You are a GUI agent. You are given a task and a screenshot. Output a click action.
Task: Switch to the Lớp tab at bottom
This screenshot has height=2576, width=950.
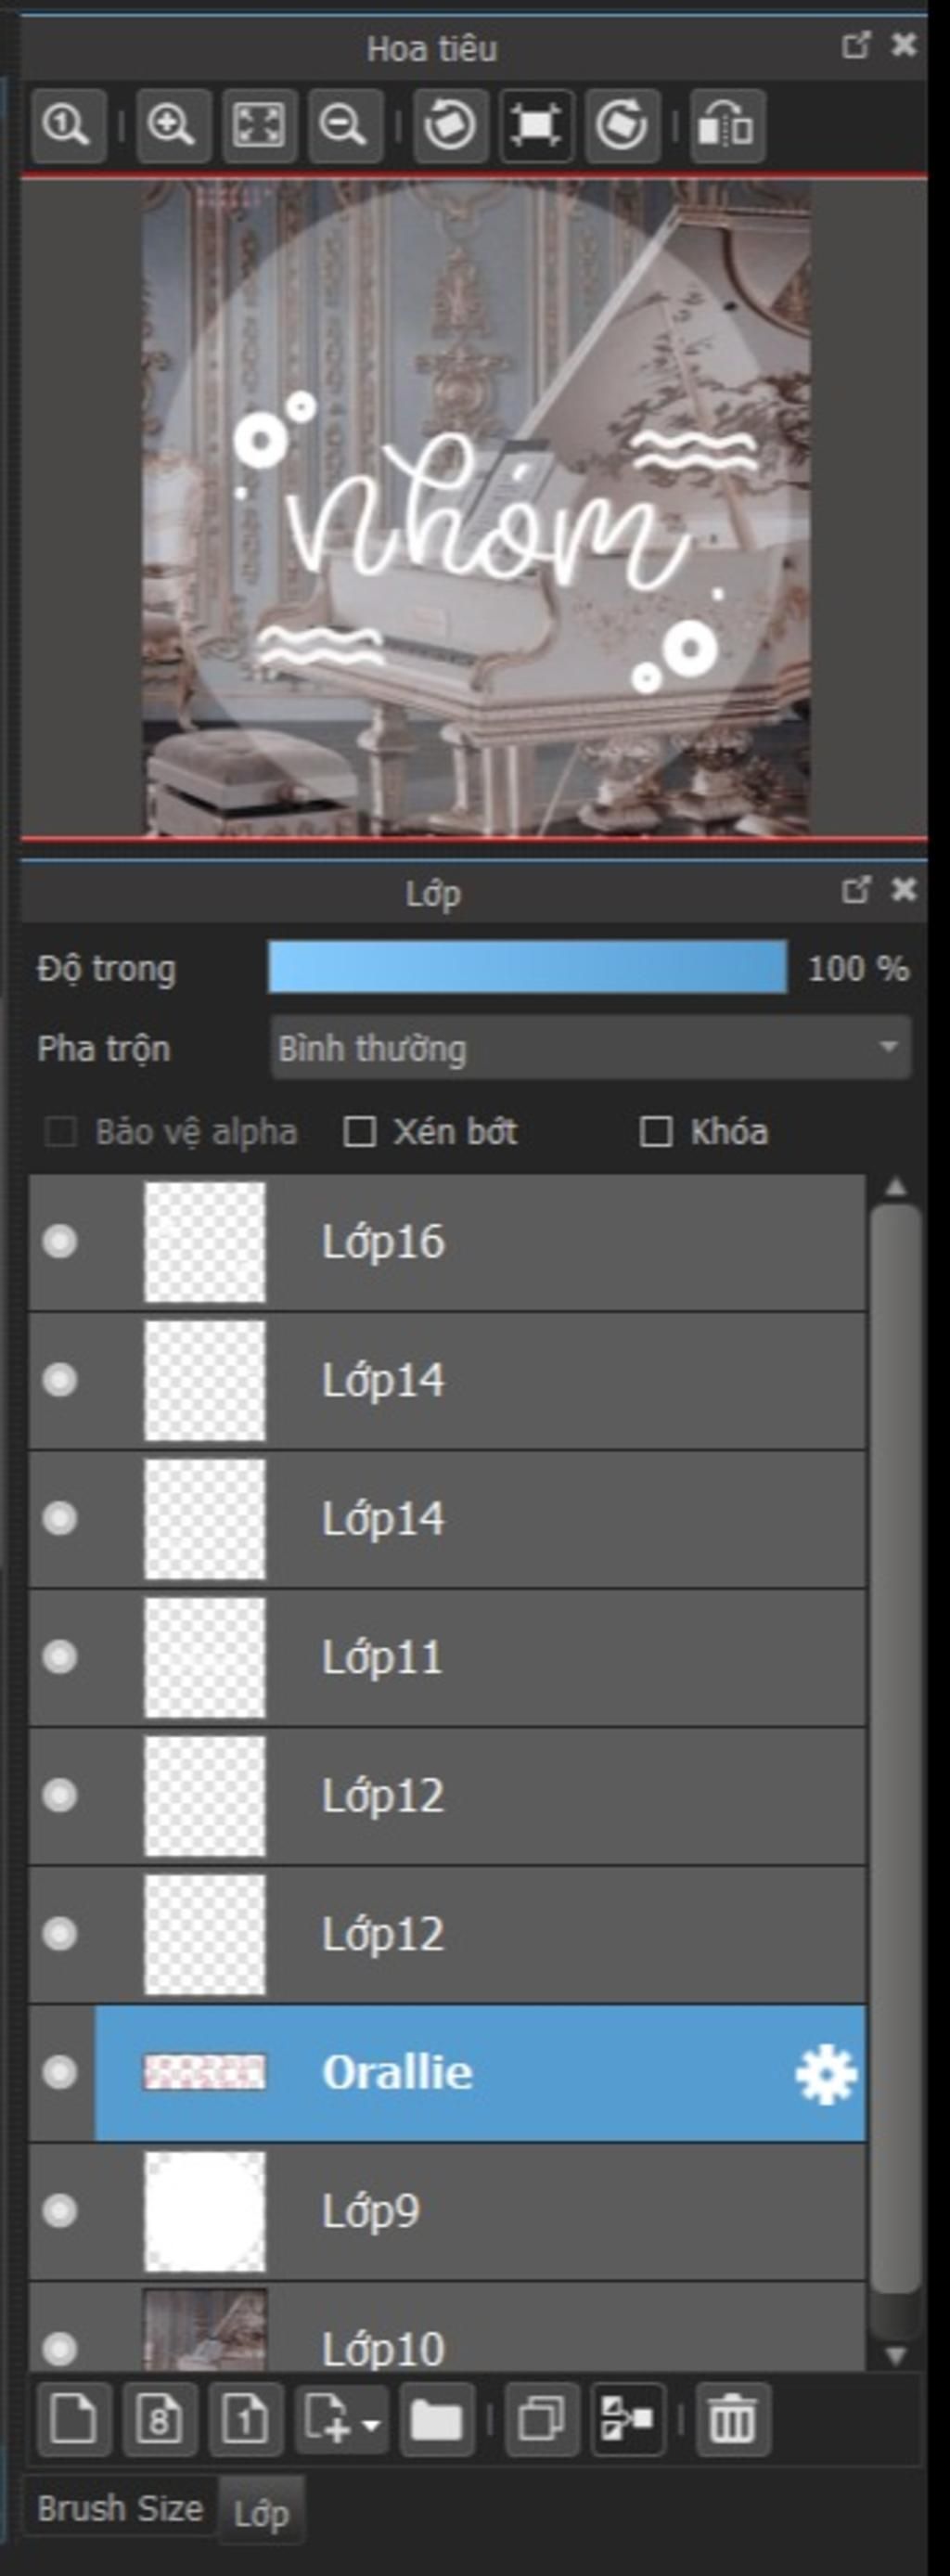point(261,2512)
